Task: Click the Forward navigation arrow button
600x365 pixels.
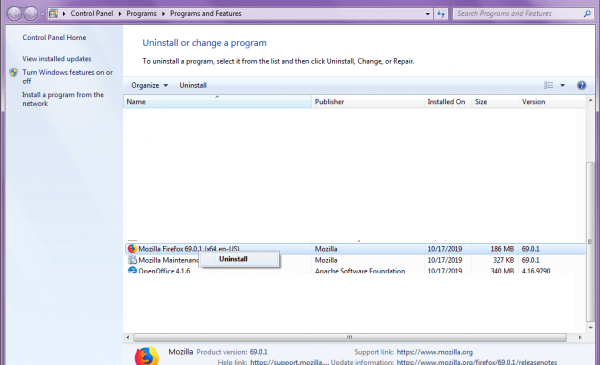Action: pos(31,14)
